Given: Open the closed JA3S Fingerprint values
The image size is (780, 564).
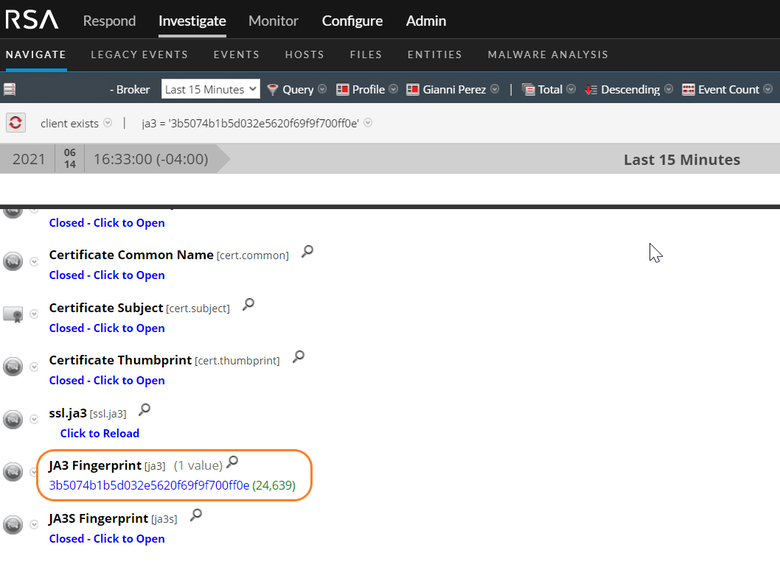Looking at the screenshot, I should [x=107, y=539].
